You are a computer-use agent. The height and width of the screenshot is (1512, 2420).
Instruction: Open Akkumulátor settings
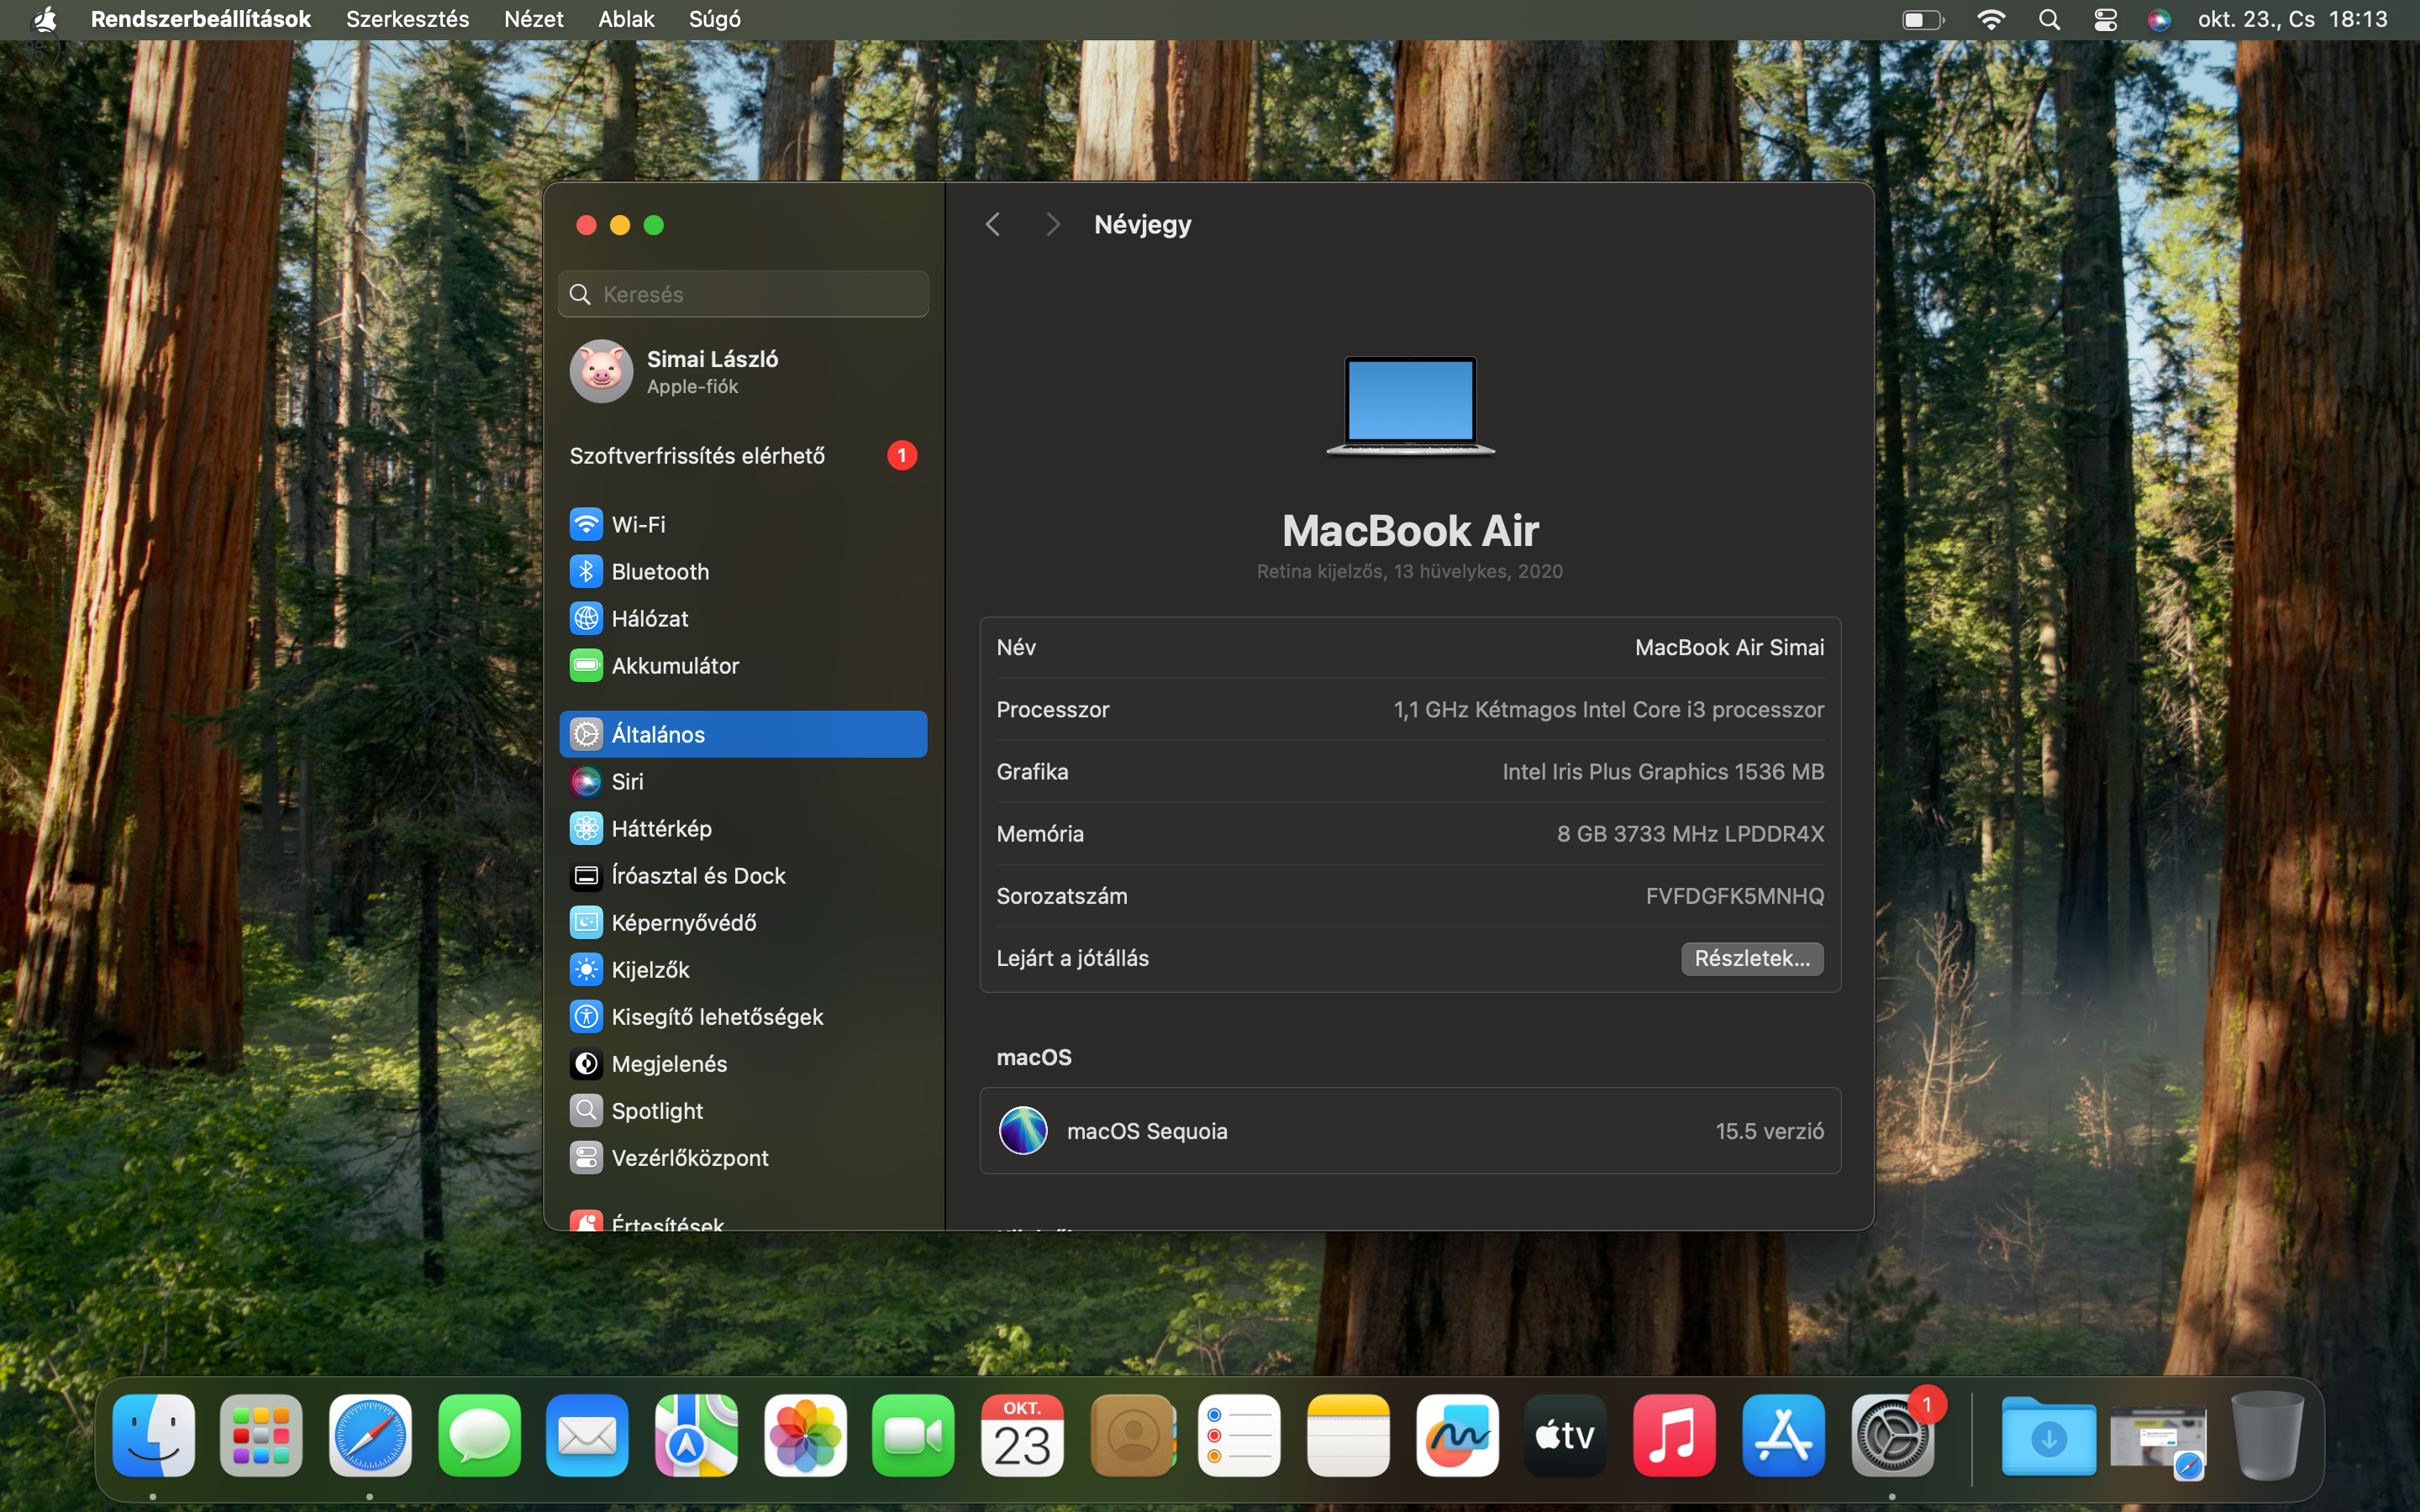pyautogui.click(x=674, y=665)
